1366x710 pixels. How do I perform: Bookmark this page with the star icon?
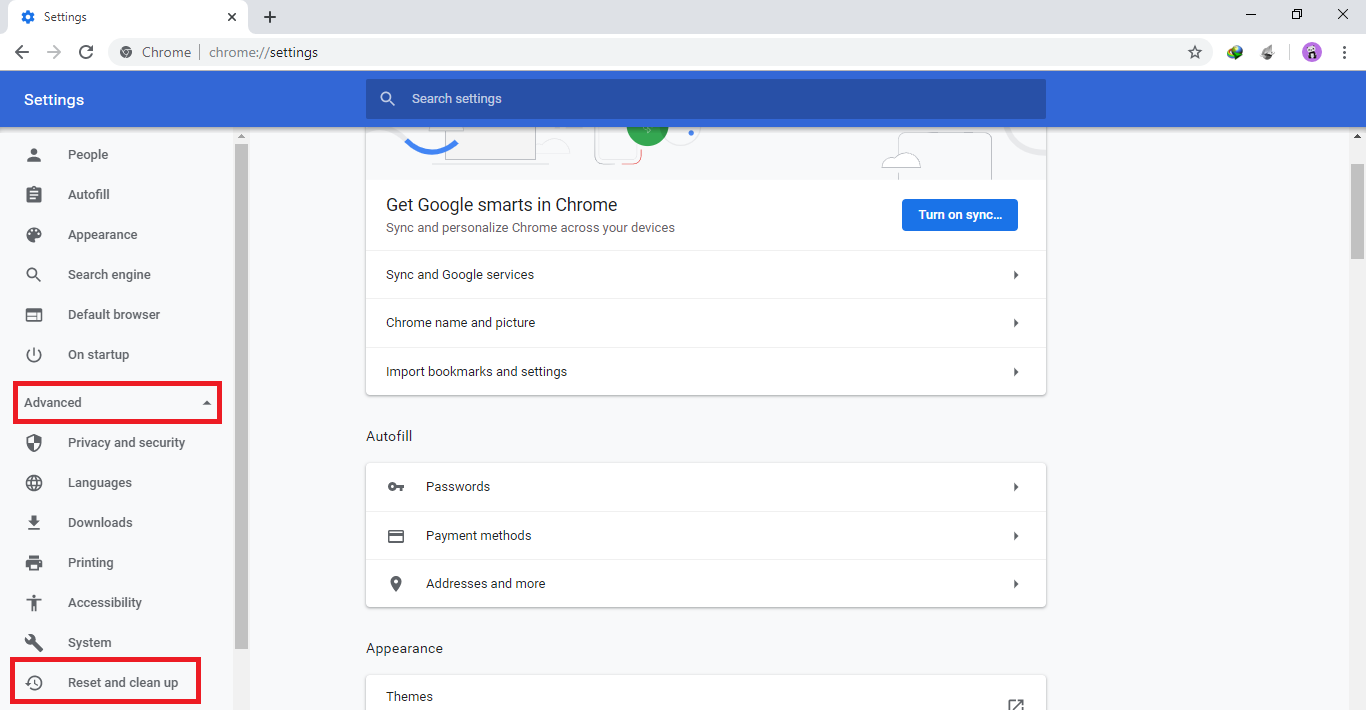point(1195,52)
